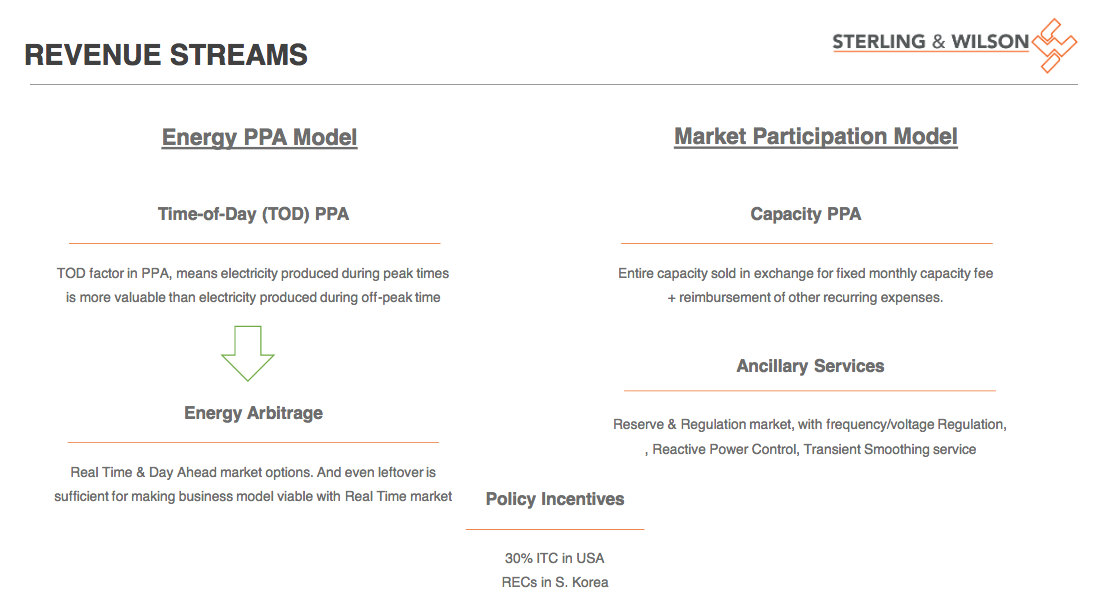
Task: Open the Market Participation Model underlined heading
Action: (816, 137)
